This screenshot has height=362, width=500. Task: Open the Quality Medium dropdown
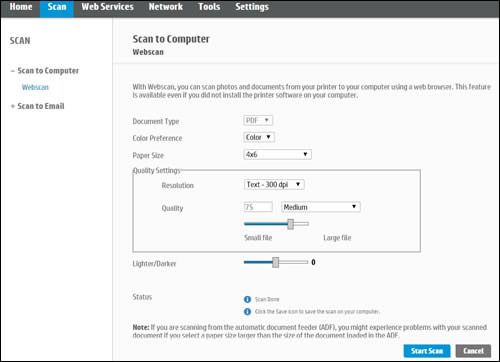[x=321, y=207]
